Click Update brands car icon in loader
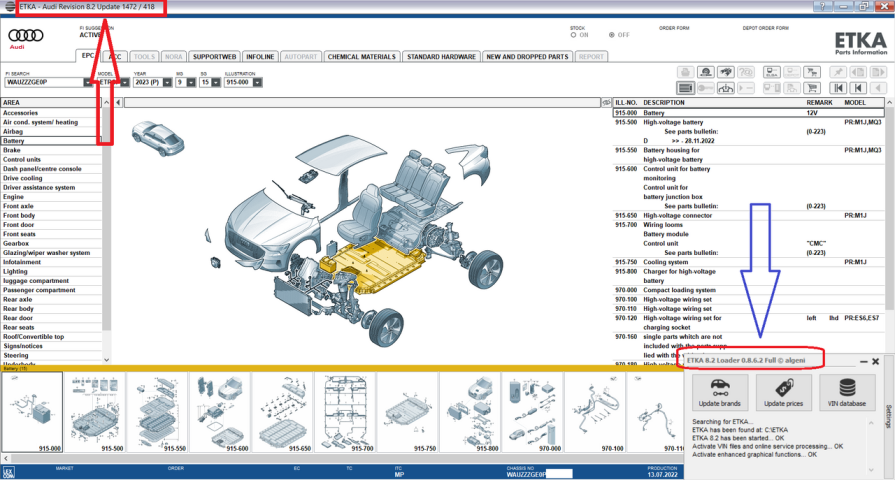Screen dimensions: 895x480 [719, 392]
